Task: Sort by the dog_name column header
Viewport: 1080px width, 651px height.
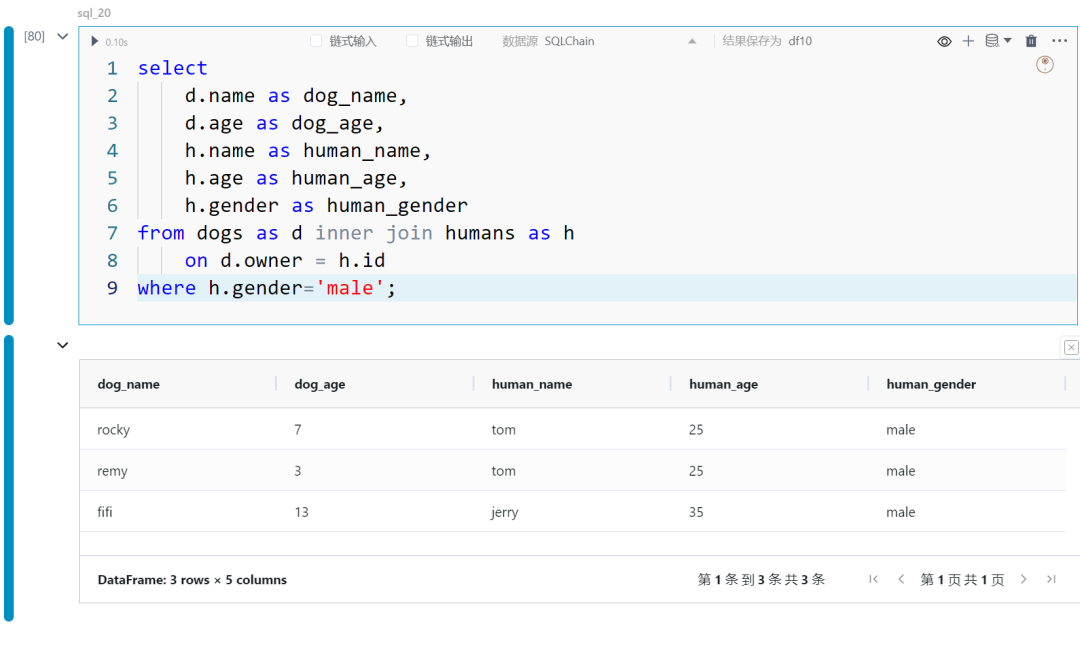Action: point(129,384)
